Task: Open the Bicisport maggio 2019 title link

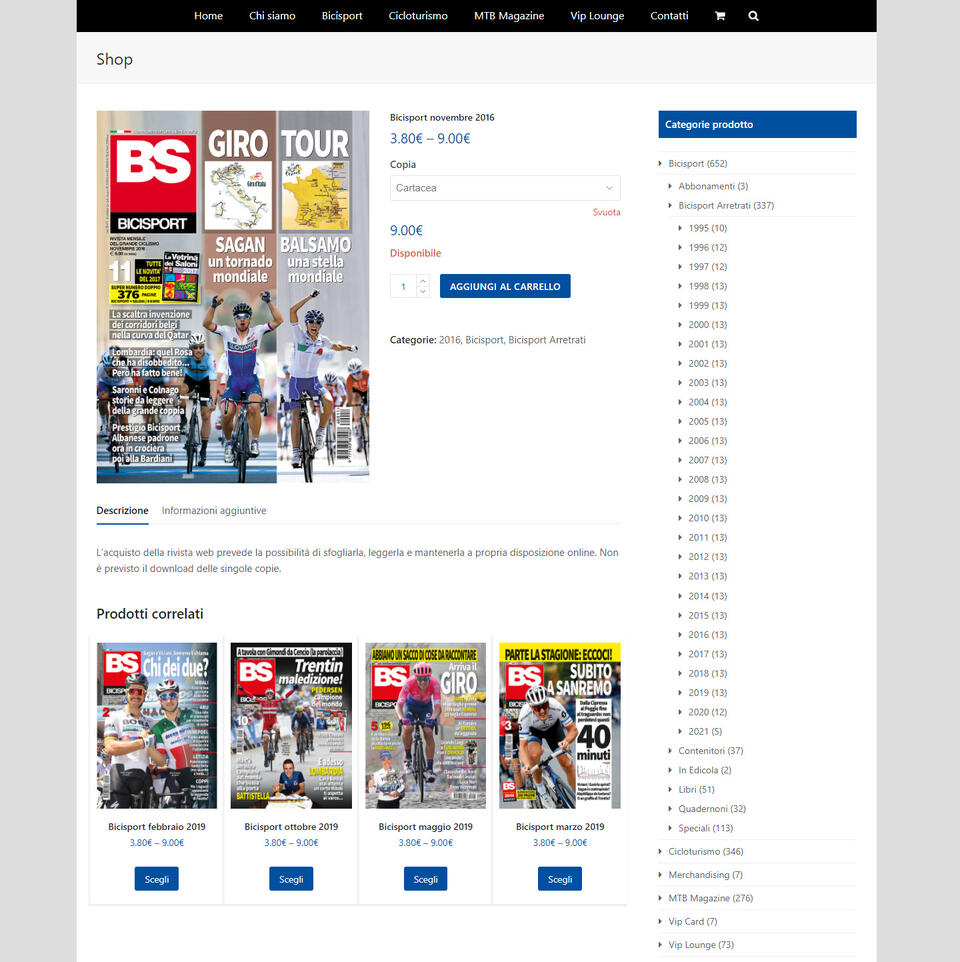Action: coord(425,827)
